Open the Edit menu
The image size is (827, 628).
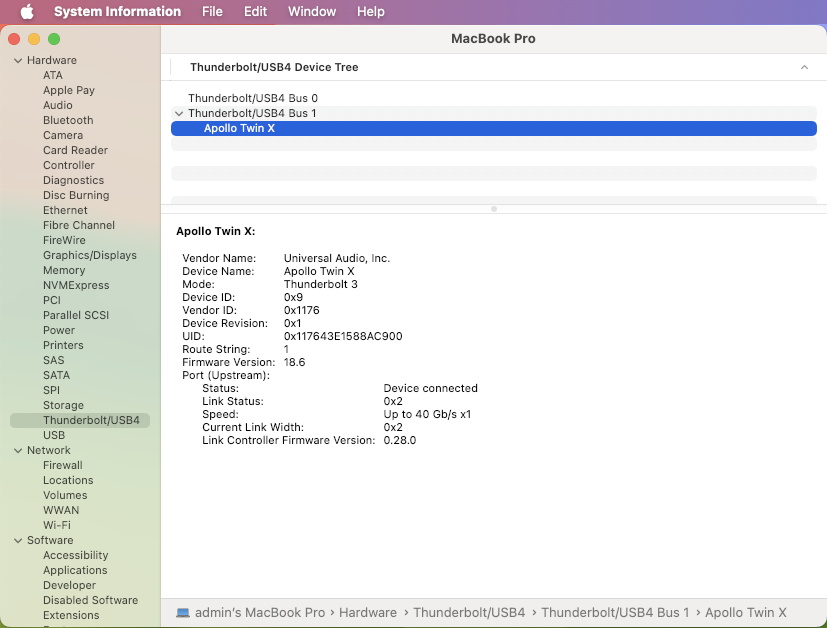(x=255, y=12)
